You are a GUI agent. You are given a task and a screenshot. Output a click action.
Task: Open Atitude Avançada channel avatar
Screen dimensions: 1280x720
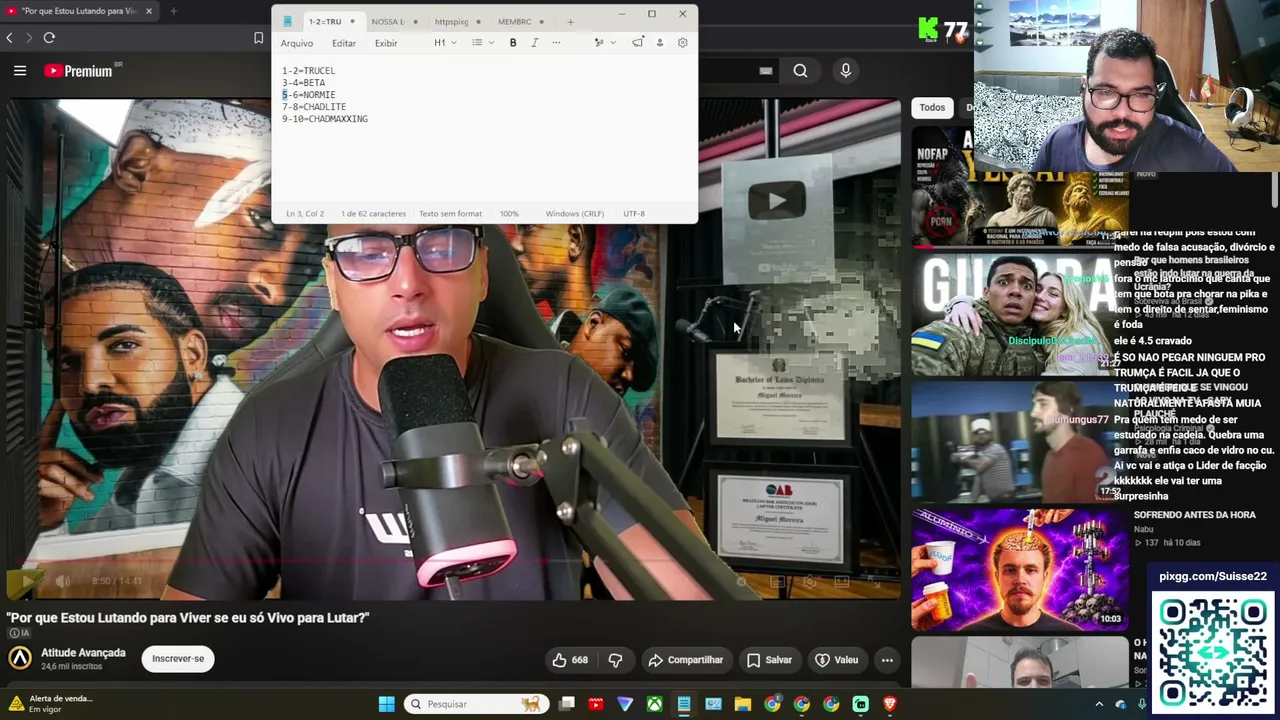click(20, 658)
